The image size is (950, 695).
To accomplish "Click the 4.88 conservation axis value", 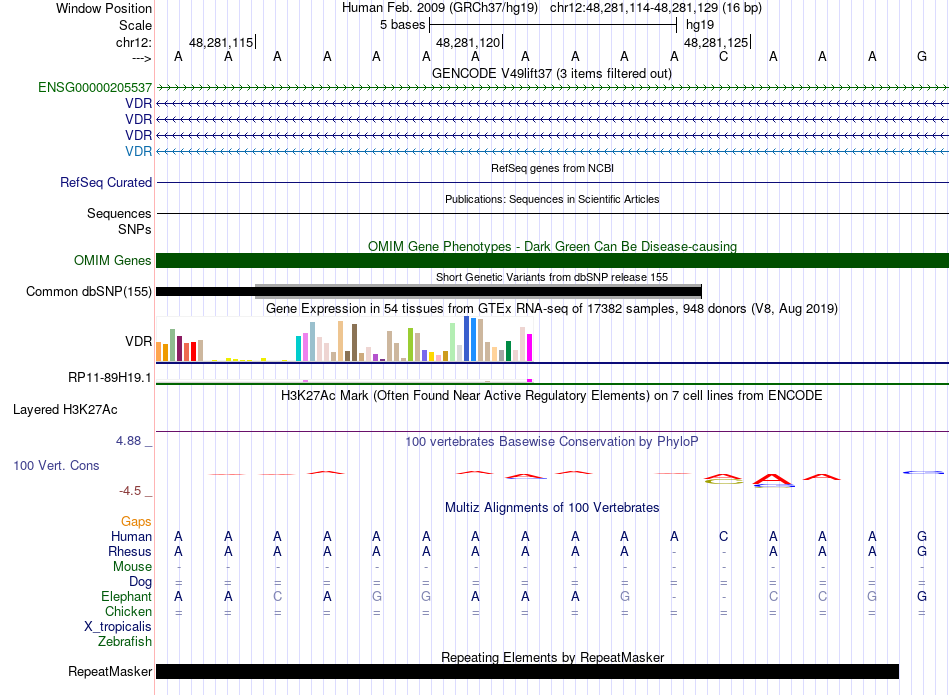I will point(128,441).
